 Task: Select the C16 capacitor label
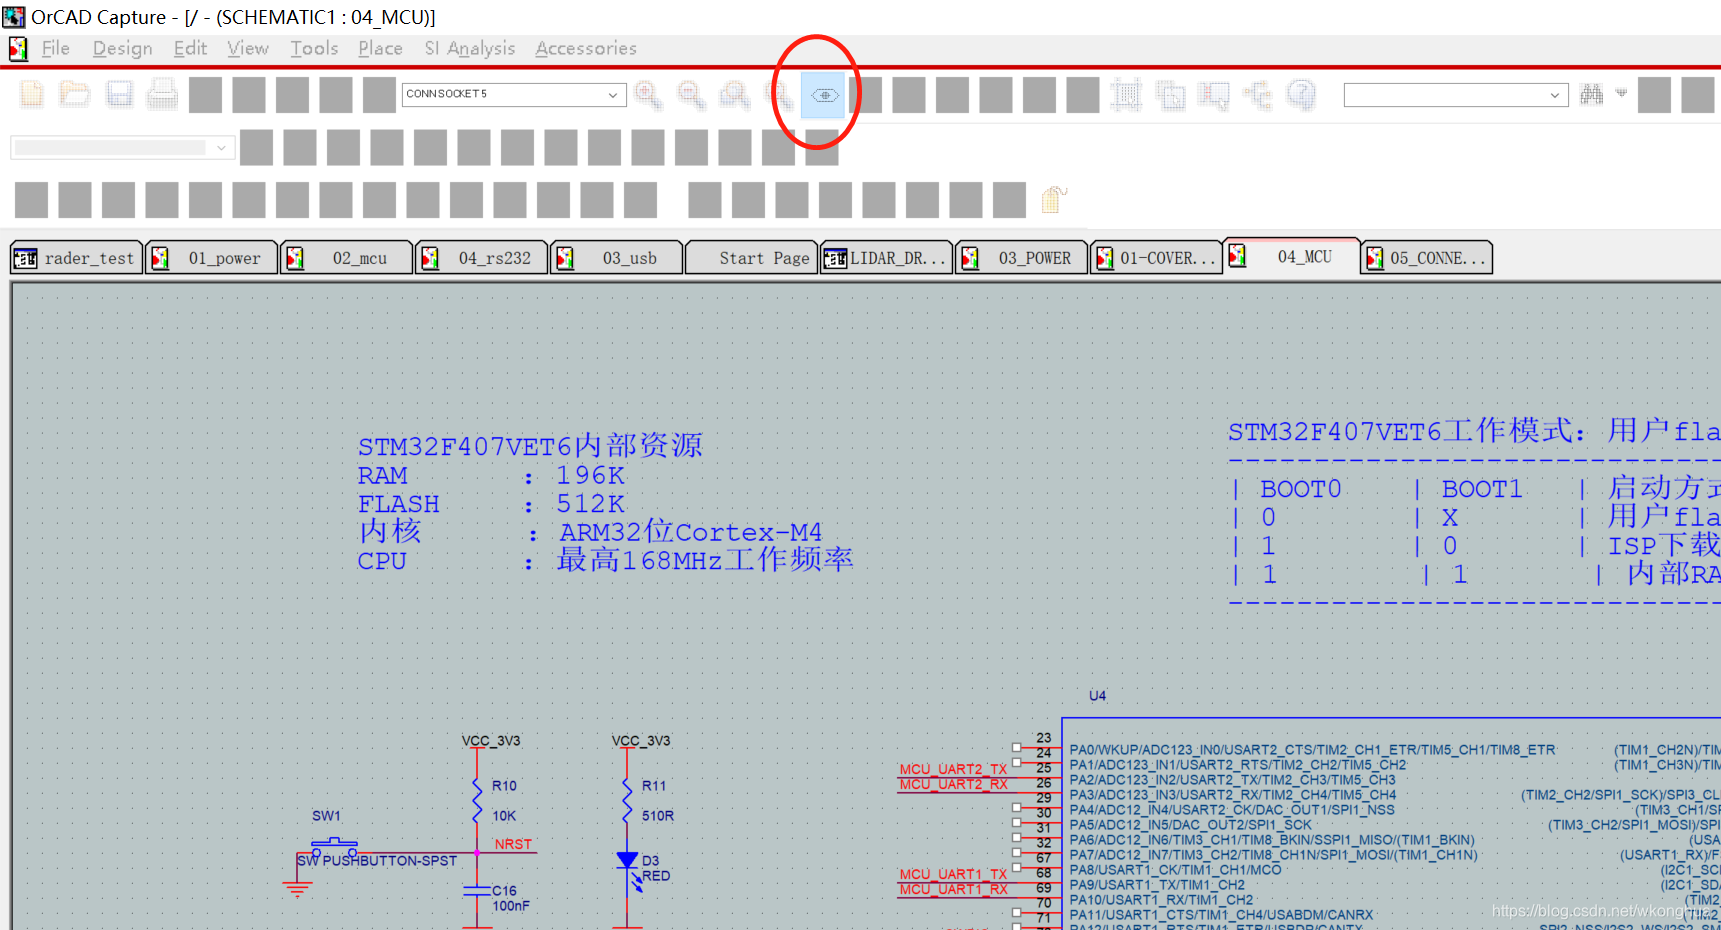pyautogui.click(x=504, y=890)
